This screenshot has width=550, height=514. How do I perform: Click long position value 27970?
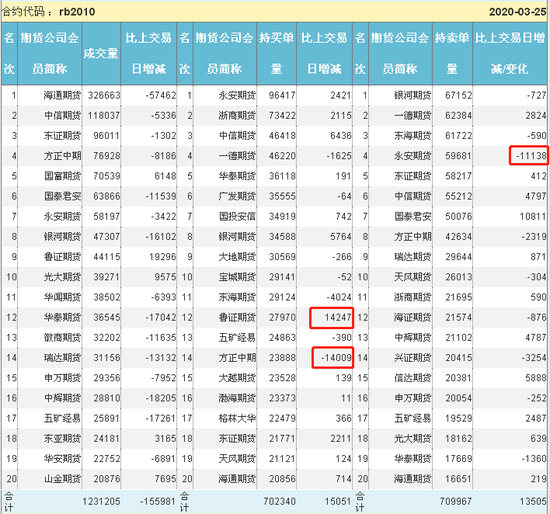[282, 318]
